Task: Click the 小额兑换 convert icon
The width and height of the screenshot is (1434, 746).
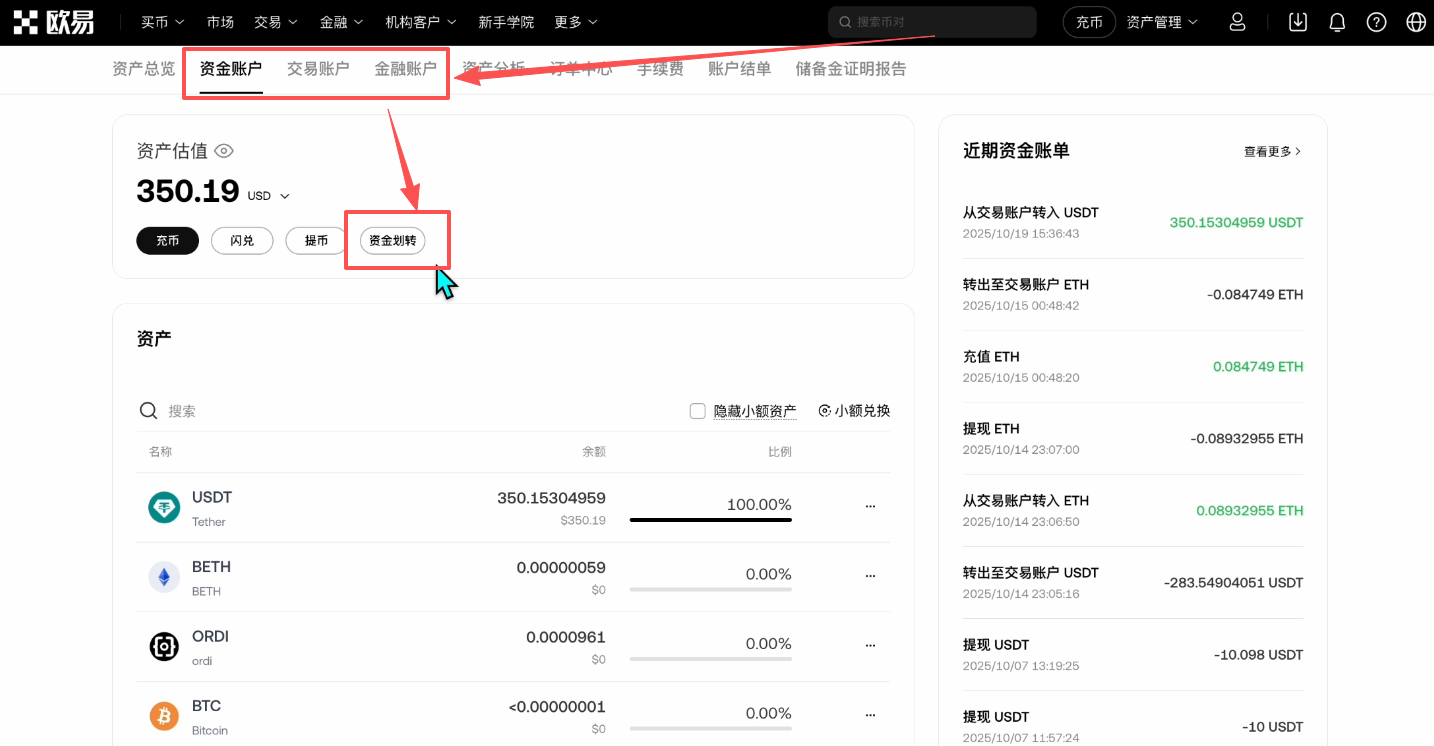Action: [x=825, y=410]
